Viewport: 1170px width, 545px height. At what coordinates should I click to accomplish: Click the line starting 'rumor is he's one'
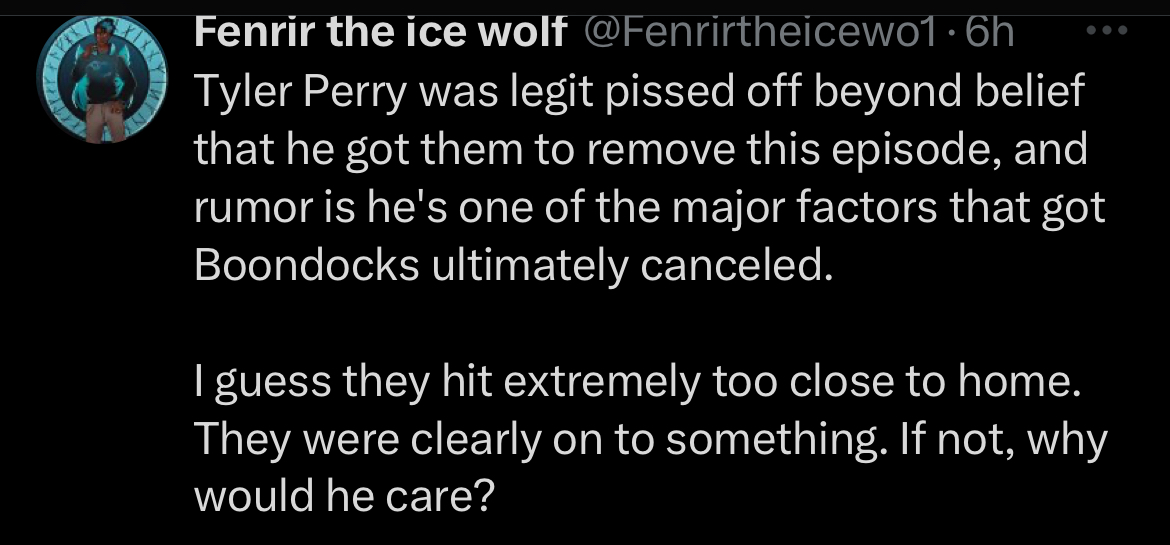(649, 208)
